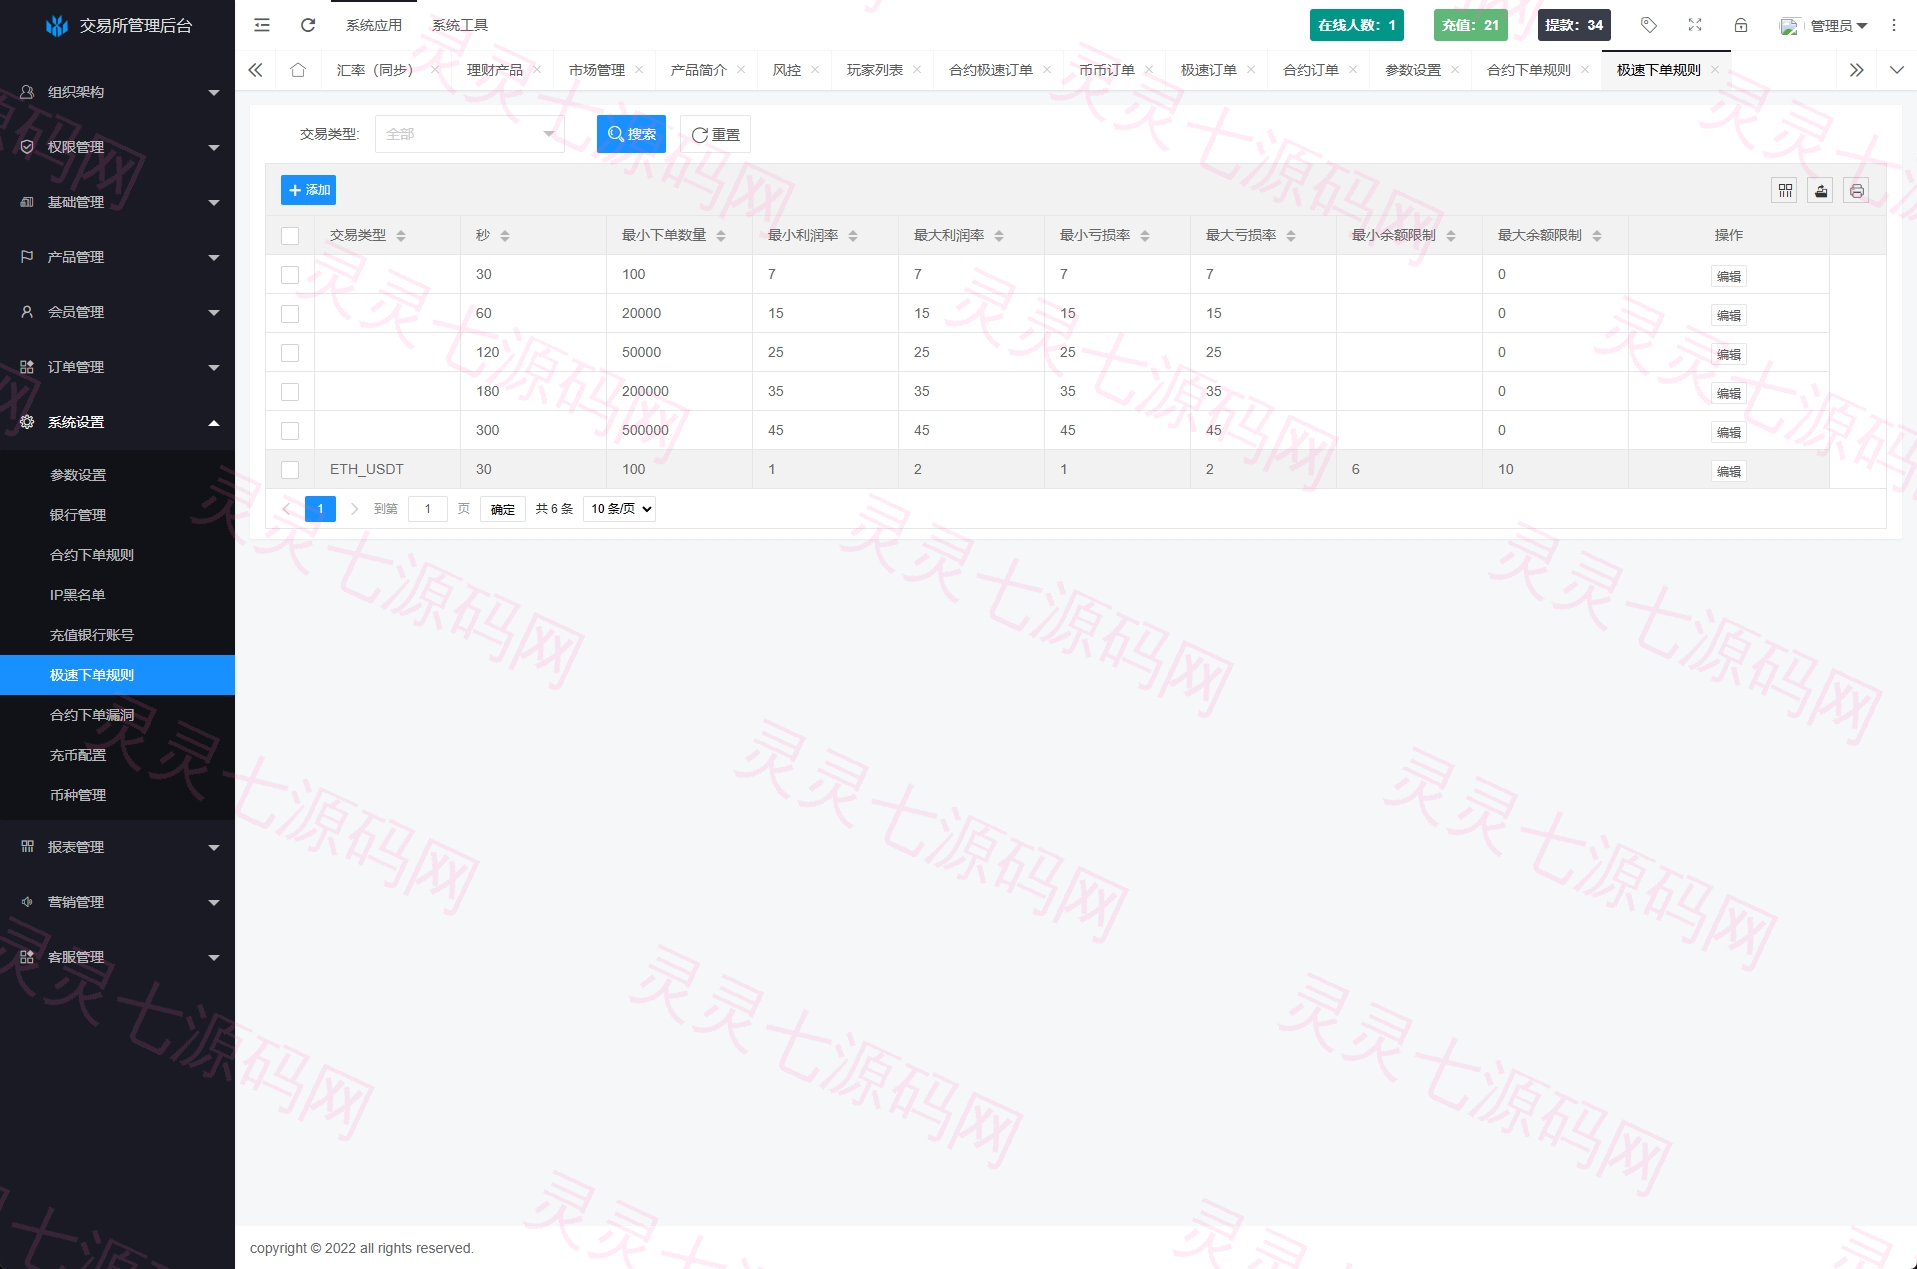This screenshot has height=1269, width=1917.
Task: Collapse the sidebar with the menu fold icon
Action: click(x=262, y=25)
